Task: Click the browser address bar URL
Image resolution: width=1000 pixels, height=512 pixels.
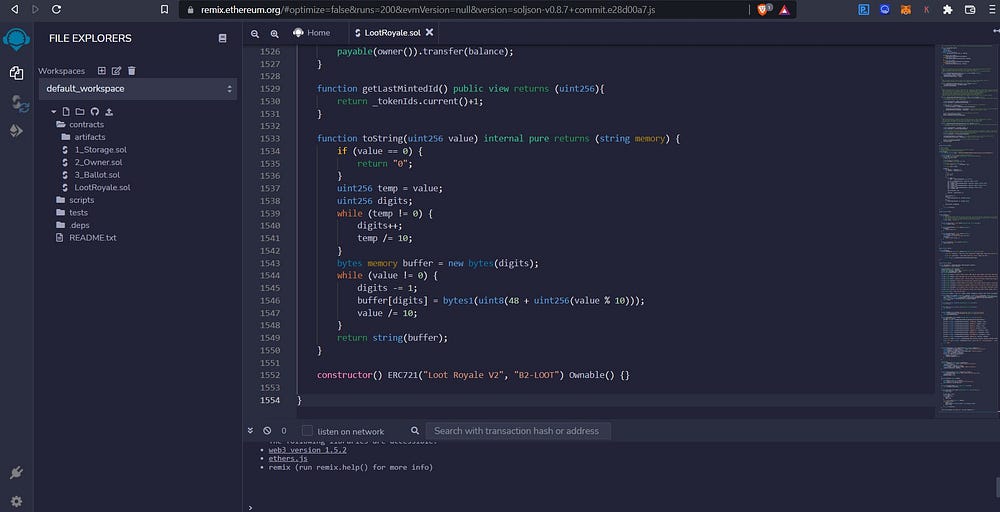Action: [x=427, y=10]
